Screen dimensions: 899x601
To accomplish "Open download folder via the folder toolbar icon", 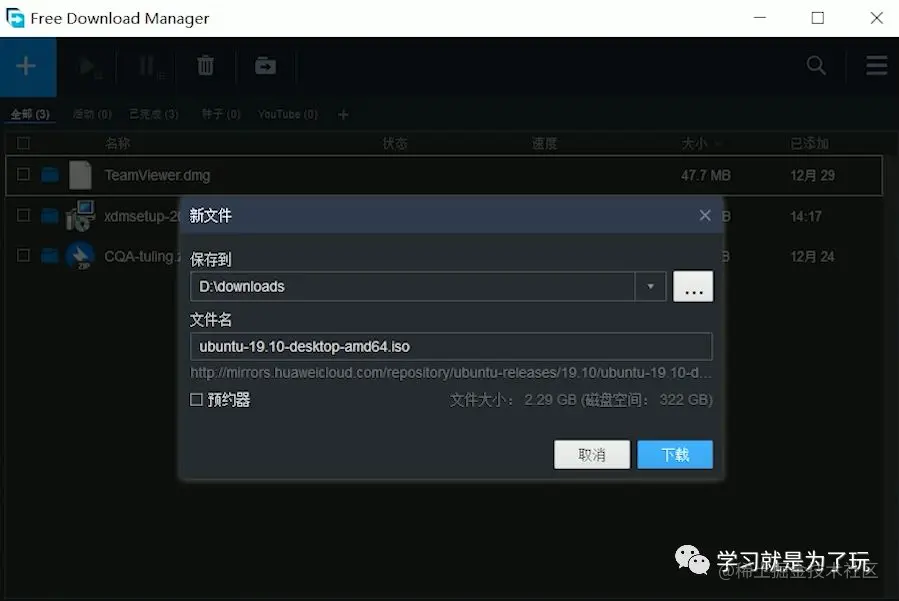I will coord(264,66).
